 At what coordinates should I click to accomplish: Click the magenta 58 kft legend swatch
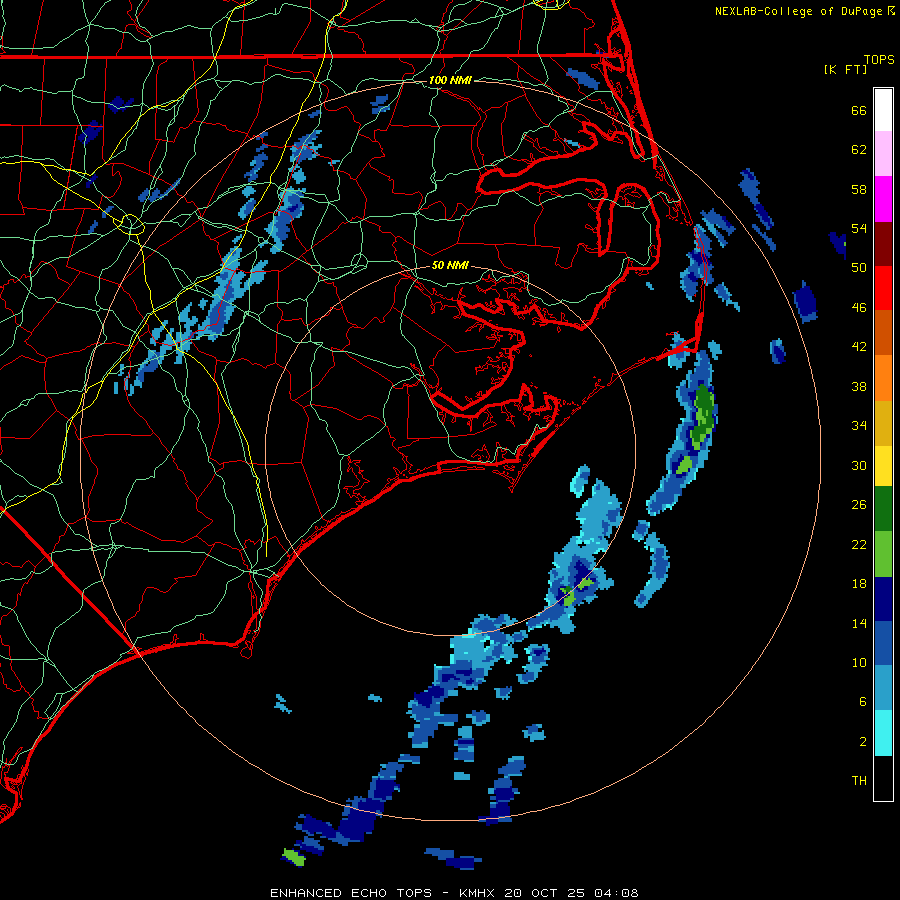click(x=883, y=199)
